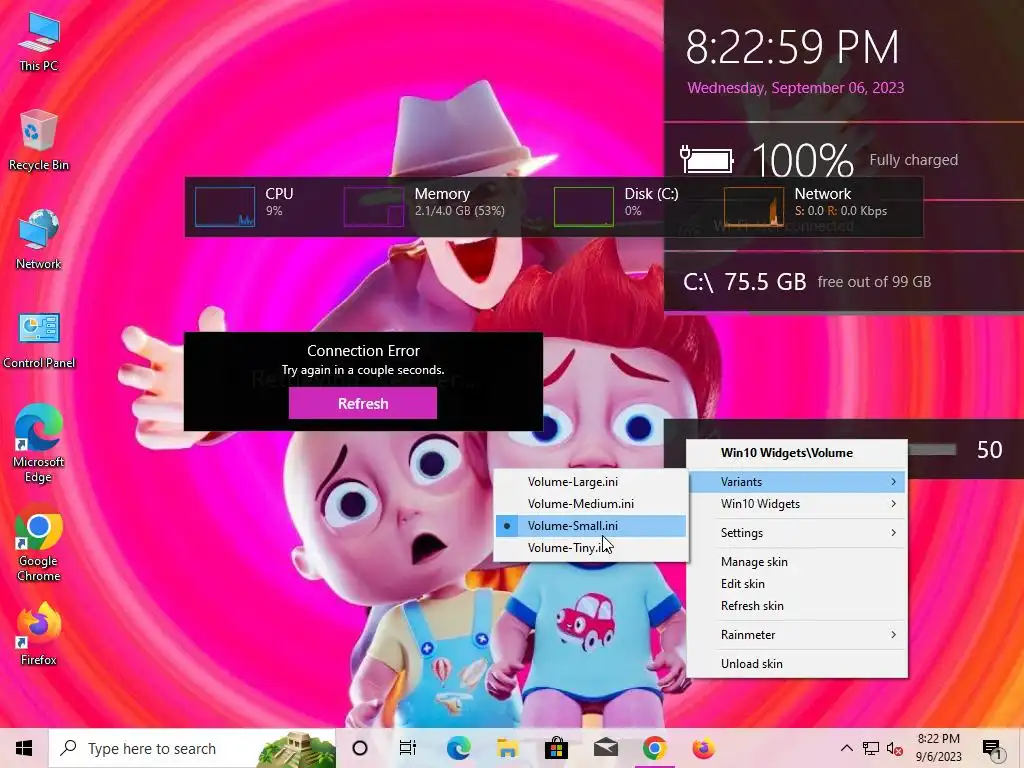Select Volume-Small.ini variant
Image resolution: width=1024 pixels, height=768 pixels.
pyautogui.click(x=591, y=526)
